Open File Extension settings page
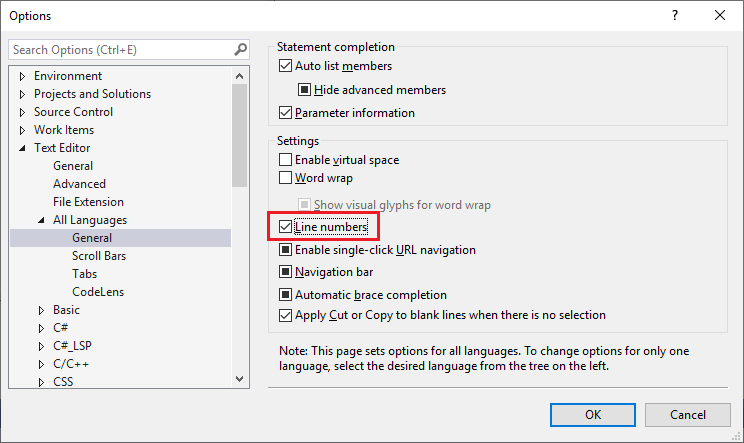This screenshot has width=744, height=443. (88, 202)
